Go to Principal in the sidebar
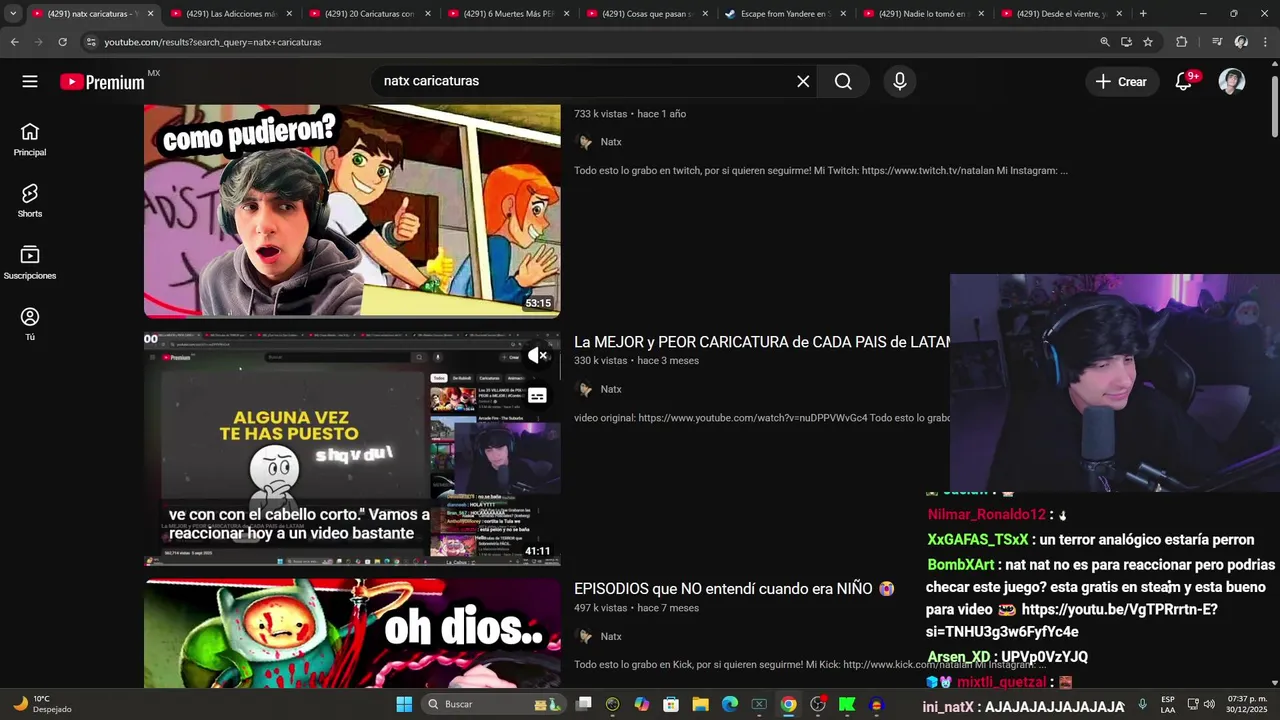Image resolution: width=1280 pixels, height=720 pixels. (30, 140)
